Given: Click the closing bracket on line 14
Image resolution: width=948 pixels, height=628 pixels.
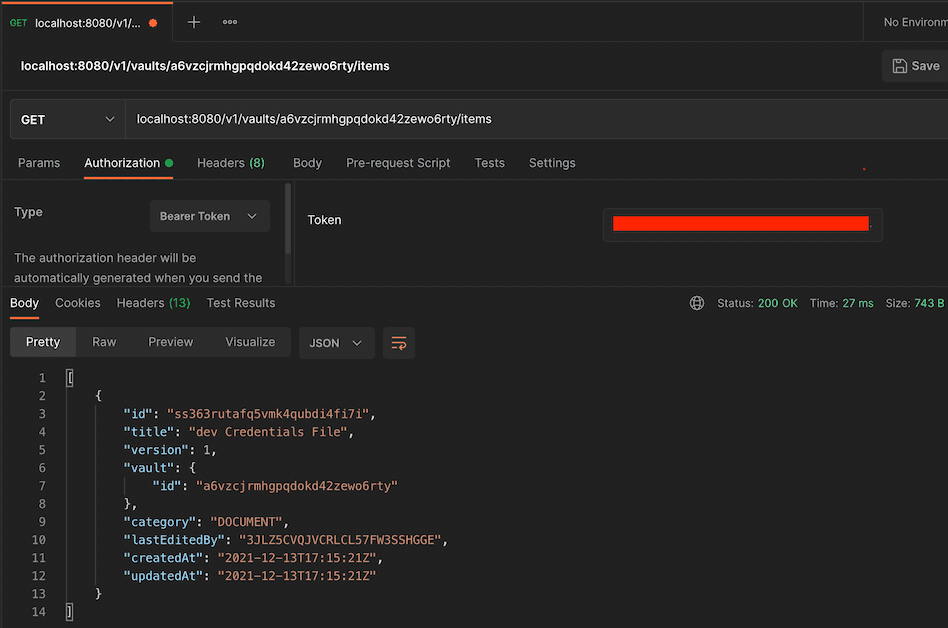Looking at the screenshot, I should pos(70,612).
